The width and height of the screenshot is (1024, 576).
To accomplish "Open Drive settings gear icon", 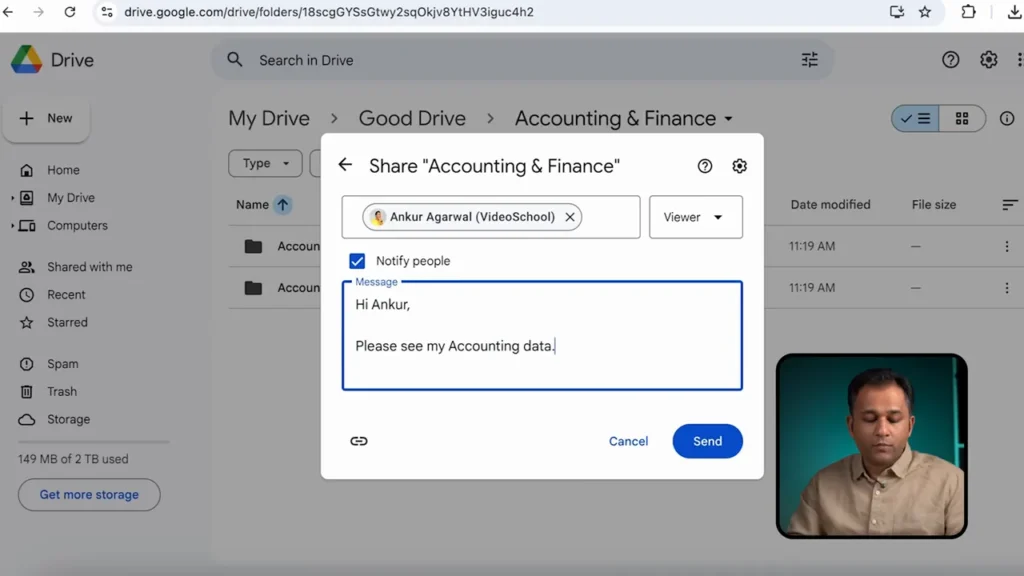I will click(x=988, y=60).
